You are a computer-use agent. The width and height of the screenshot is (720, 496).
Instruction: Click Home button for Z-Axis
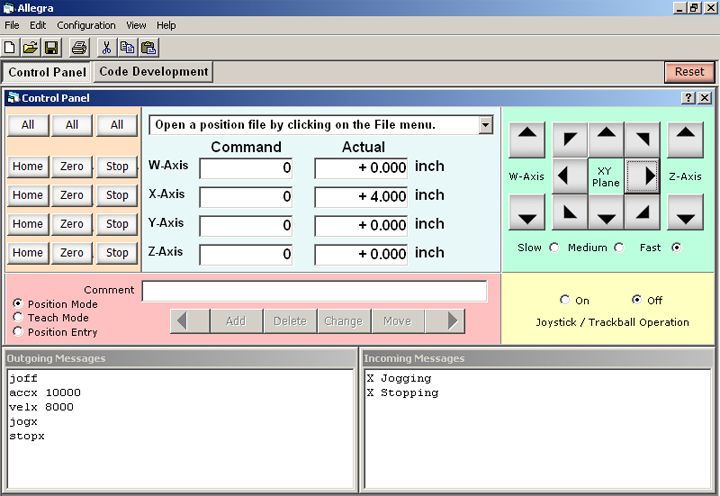28,253
